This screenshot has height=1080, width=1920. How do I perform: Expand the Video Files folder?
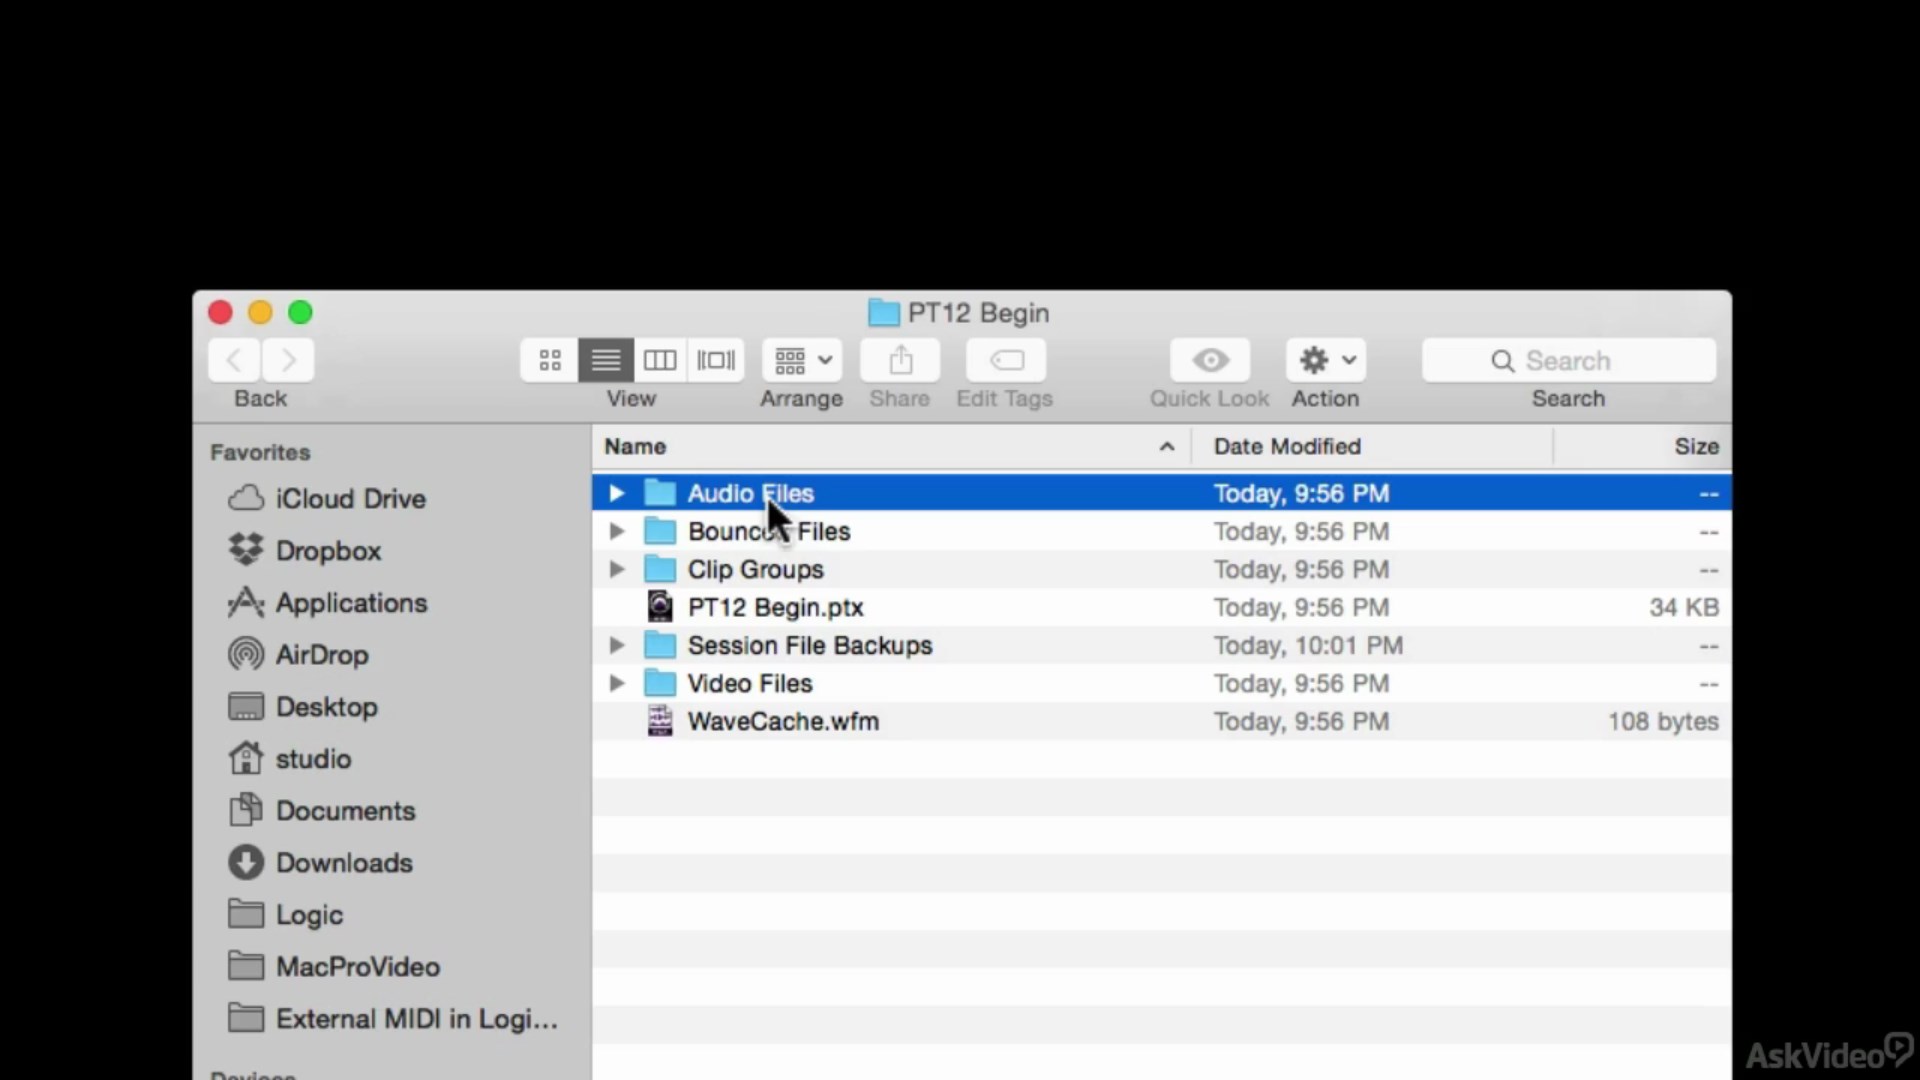pos(617,683)
